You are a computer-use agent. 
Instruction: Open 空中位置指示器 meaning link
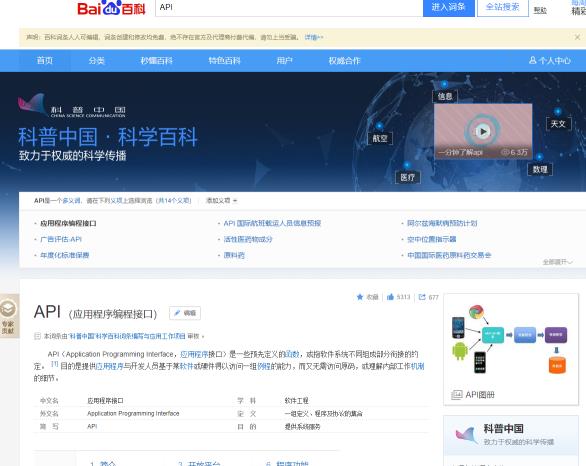click(432, 239)
